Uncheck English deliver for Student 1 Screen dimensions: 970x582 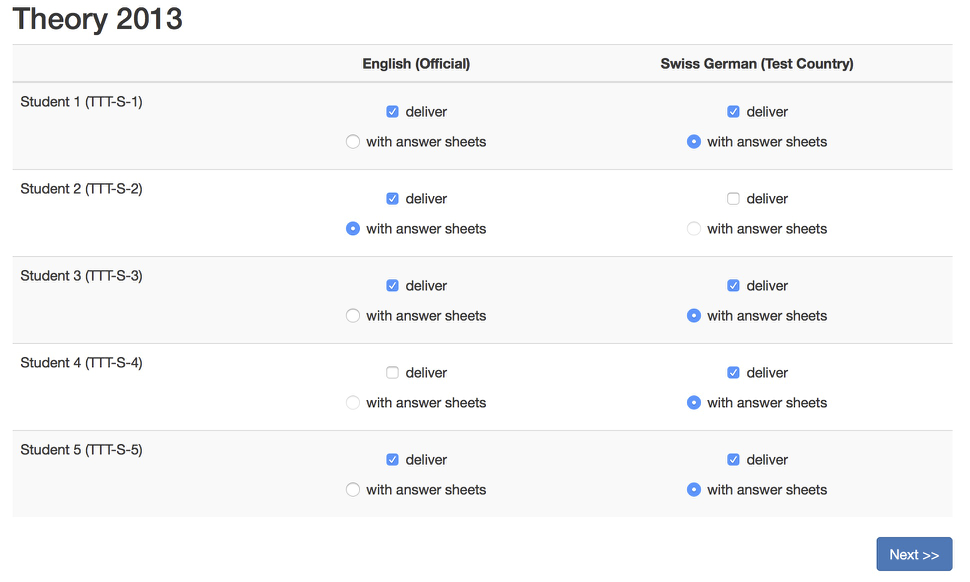pos(392,112)
